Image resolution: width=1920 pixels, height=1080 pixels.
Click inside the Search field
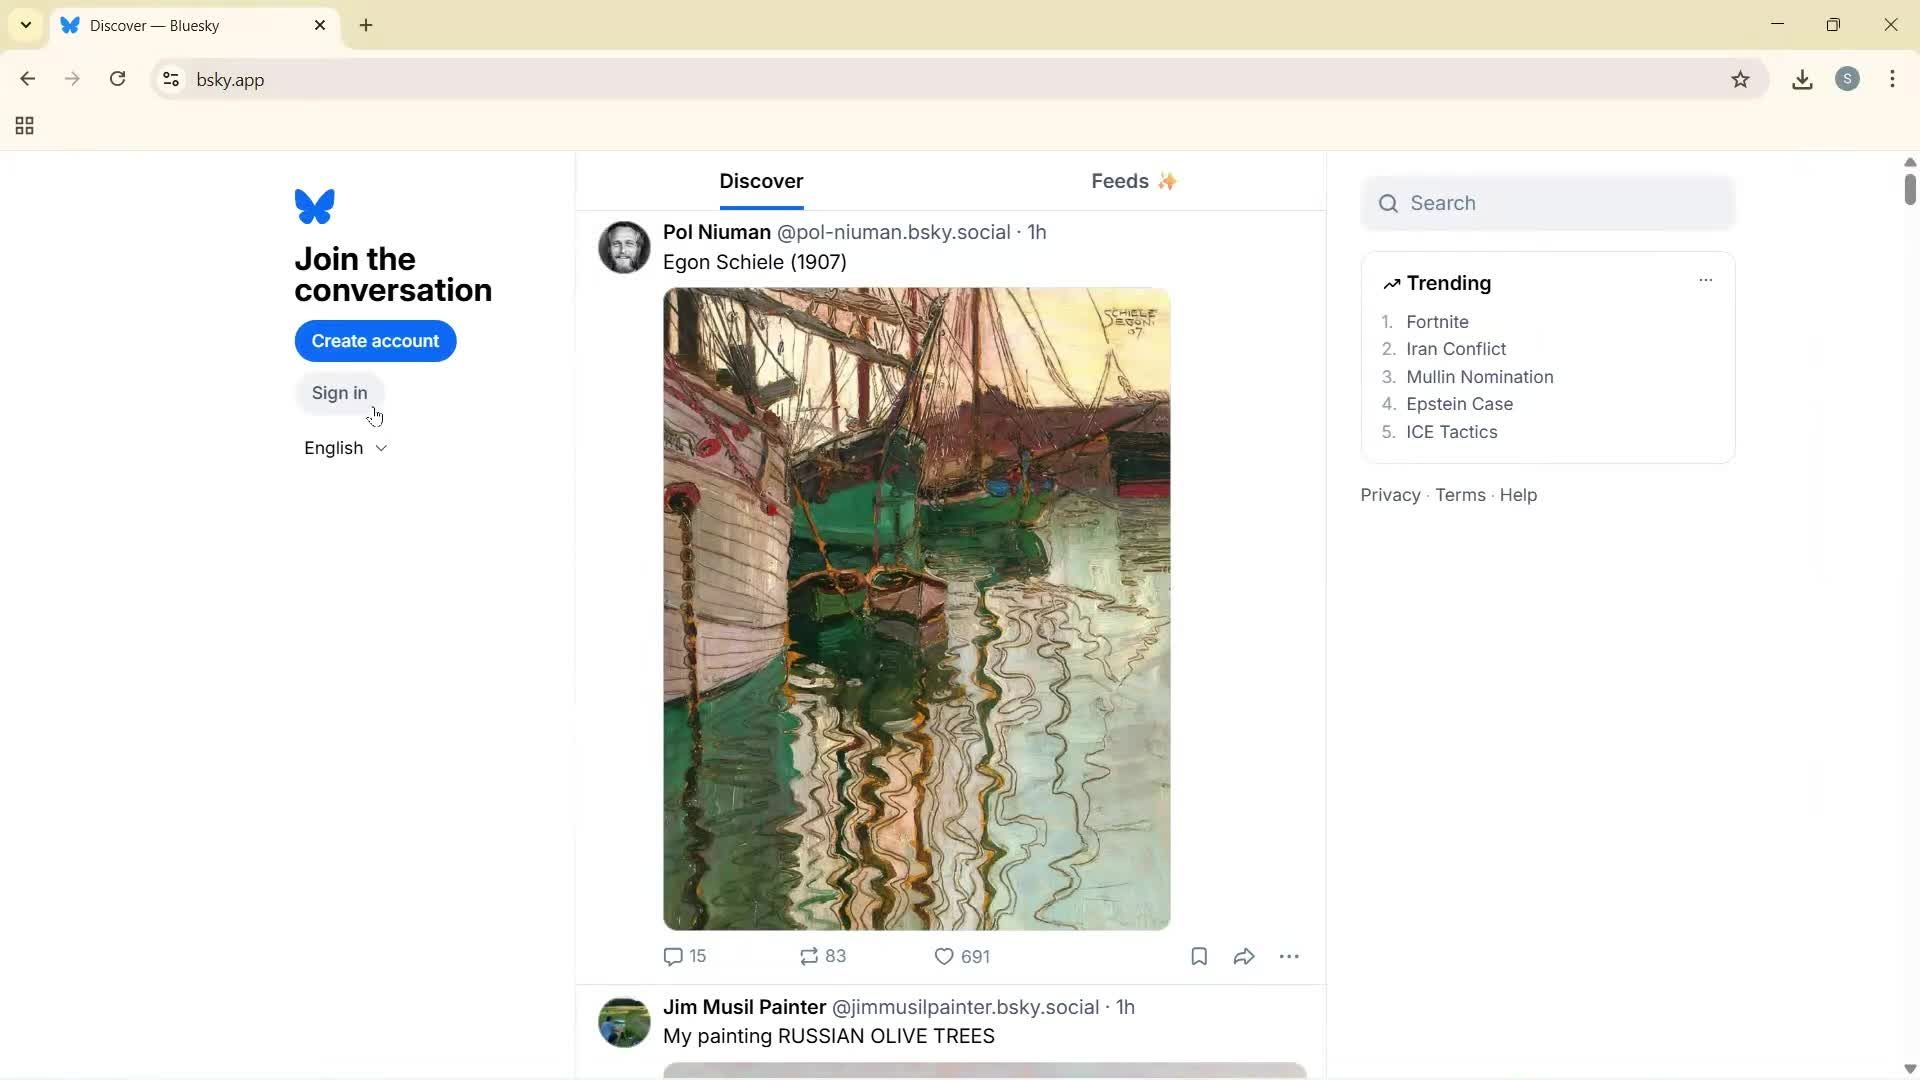(1546, 203)
